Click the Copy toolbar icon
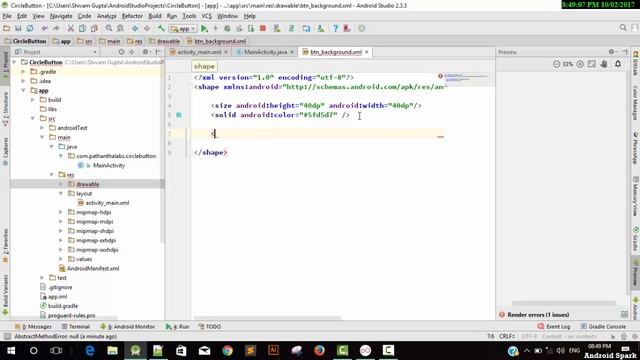Image resolution: width=640 pixels, height=360 pixels. (x=82, y=29)
